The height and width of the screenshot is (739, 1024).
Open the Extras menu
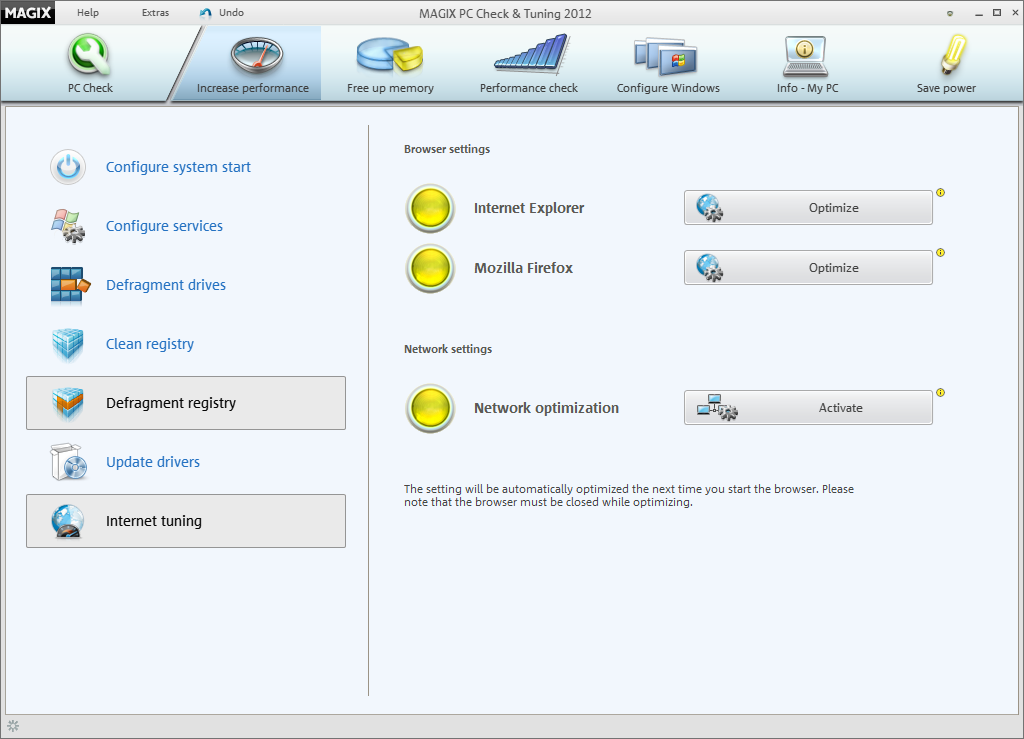point(155,12)
